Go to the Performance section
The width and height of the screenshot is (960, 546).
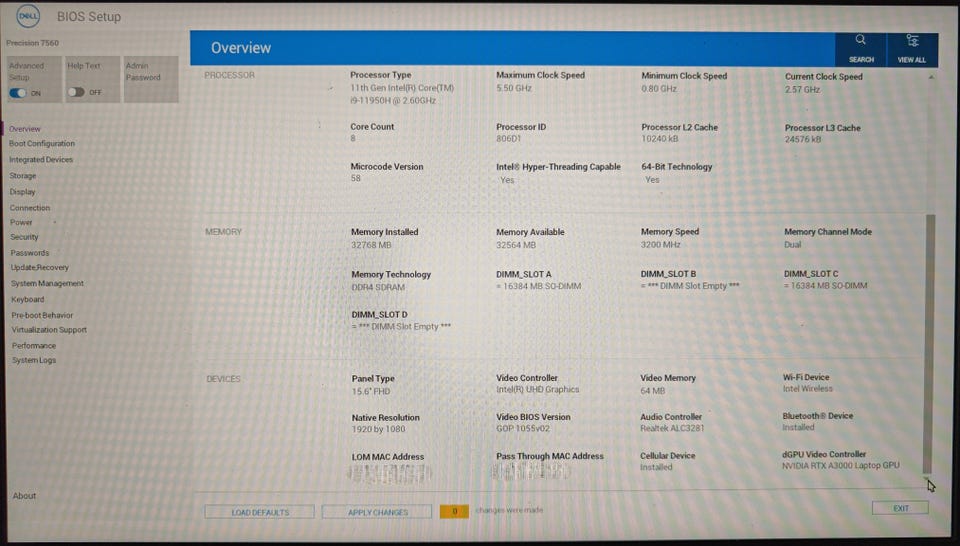click(34, 346)
